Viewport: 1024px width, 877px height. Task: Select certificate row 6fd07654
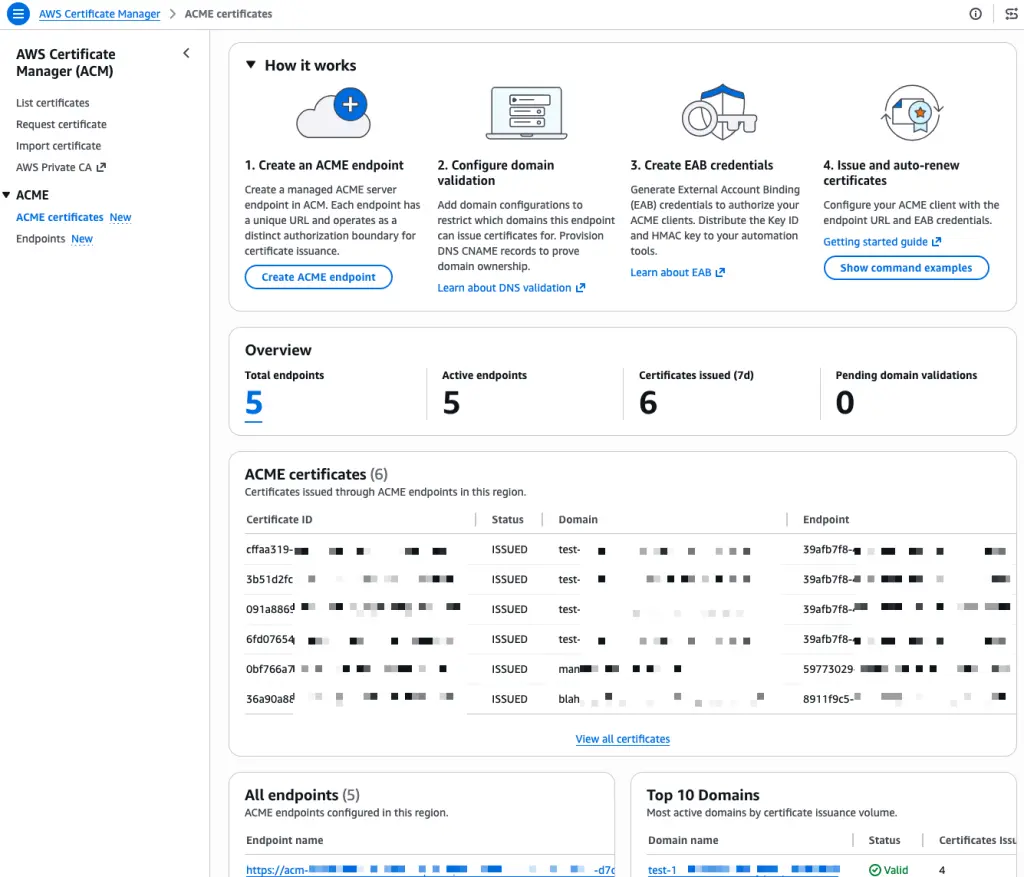(630, 639)
